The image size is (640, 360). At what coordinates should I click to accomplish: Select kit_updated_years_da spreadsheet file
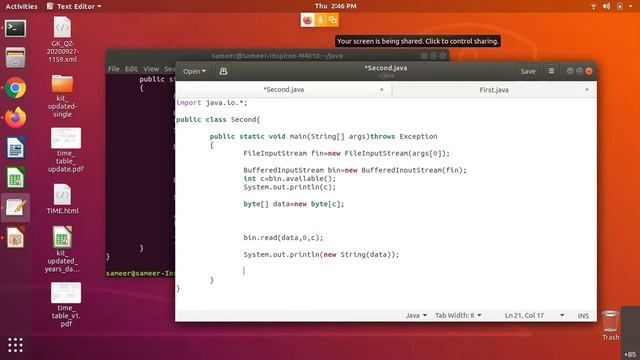click(x=62, y=249)
